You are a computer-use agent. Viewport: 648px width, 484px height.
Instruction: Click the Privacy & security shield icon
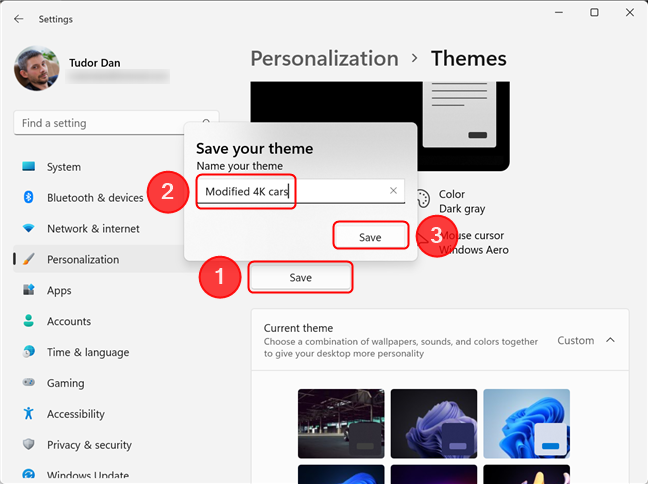[29, 444]
